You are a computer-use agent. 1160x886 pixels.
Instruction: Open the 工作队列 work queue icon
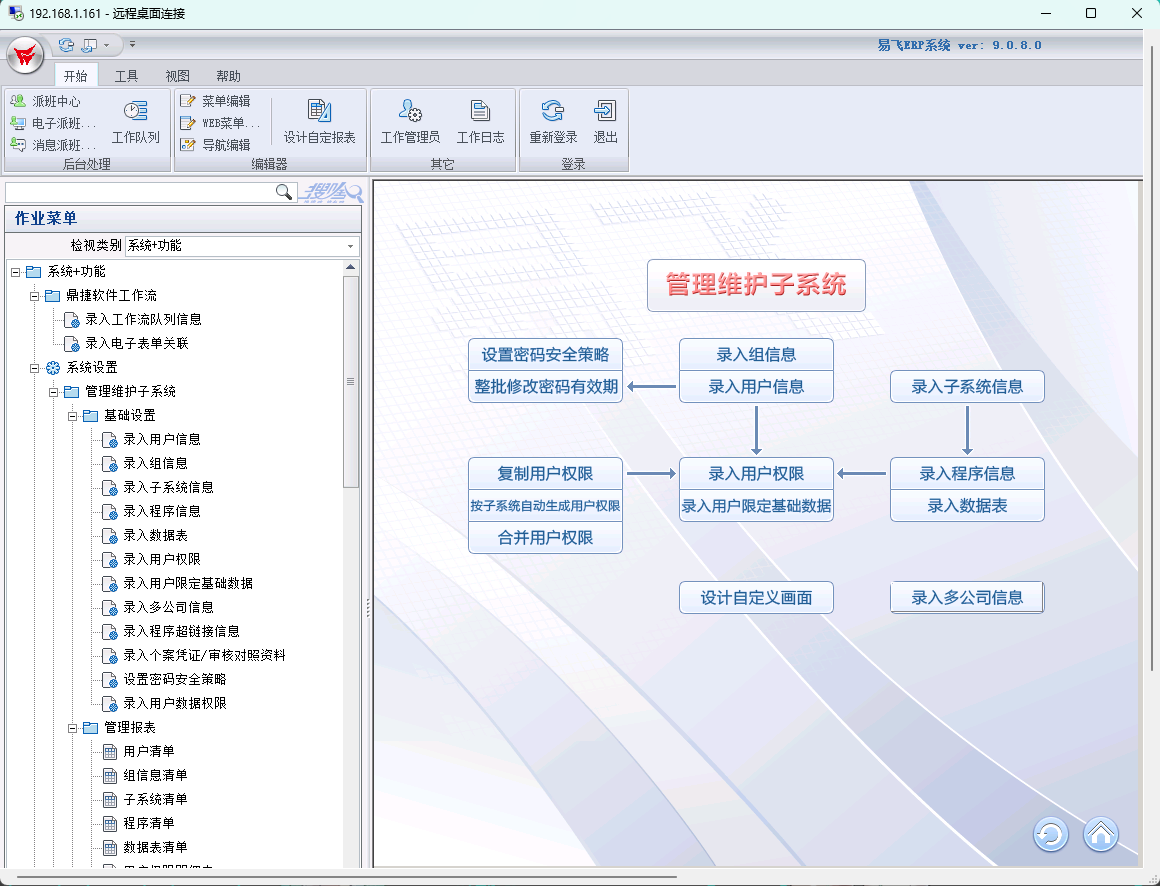pos(135,112)
